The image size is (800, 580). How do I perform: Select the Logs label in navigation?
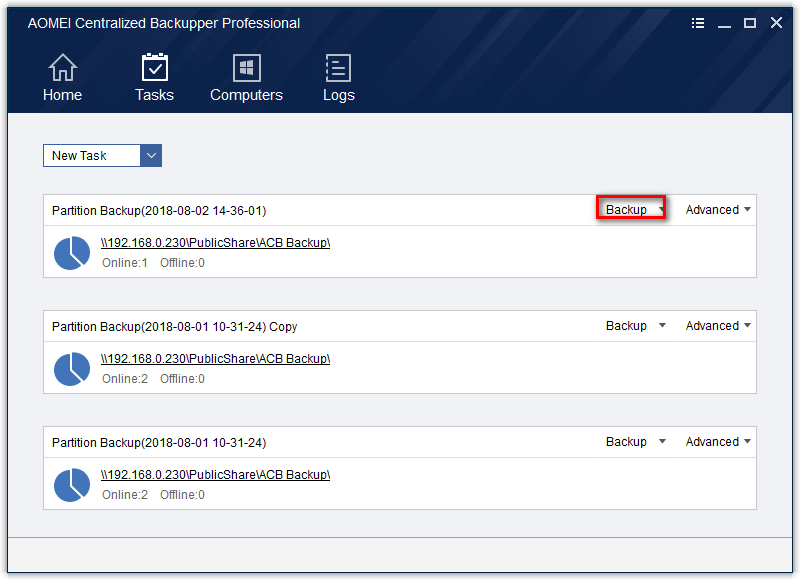coord(339,95)
